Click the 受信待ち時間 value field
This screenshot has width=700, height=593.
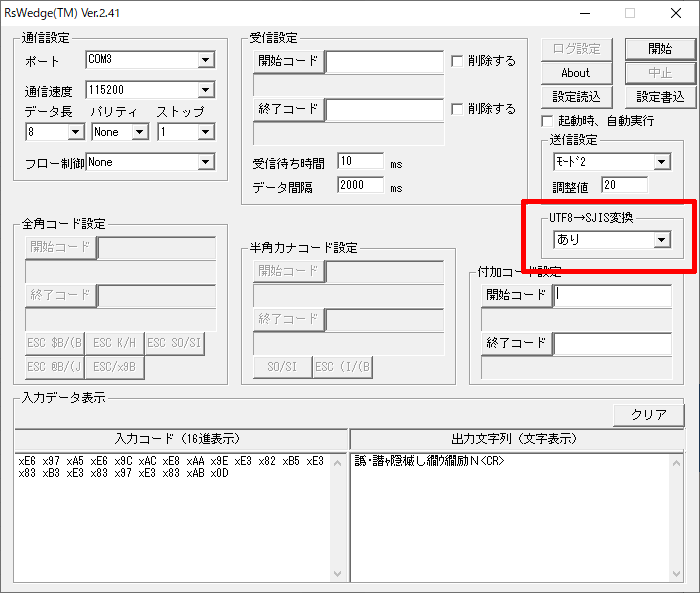coord(361,161)
